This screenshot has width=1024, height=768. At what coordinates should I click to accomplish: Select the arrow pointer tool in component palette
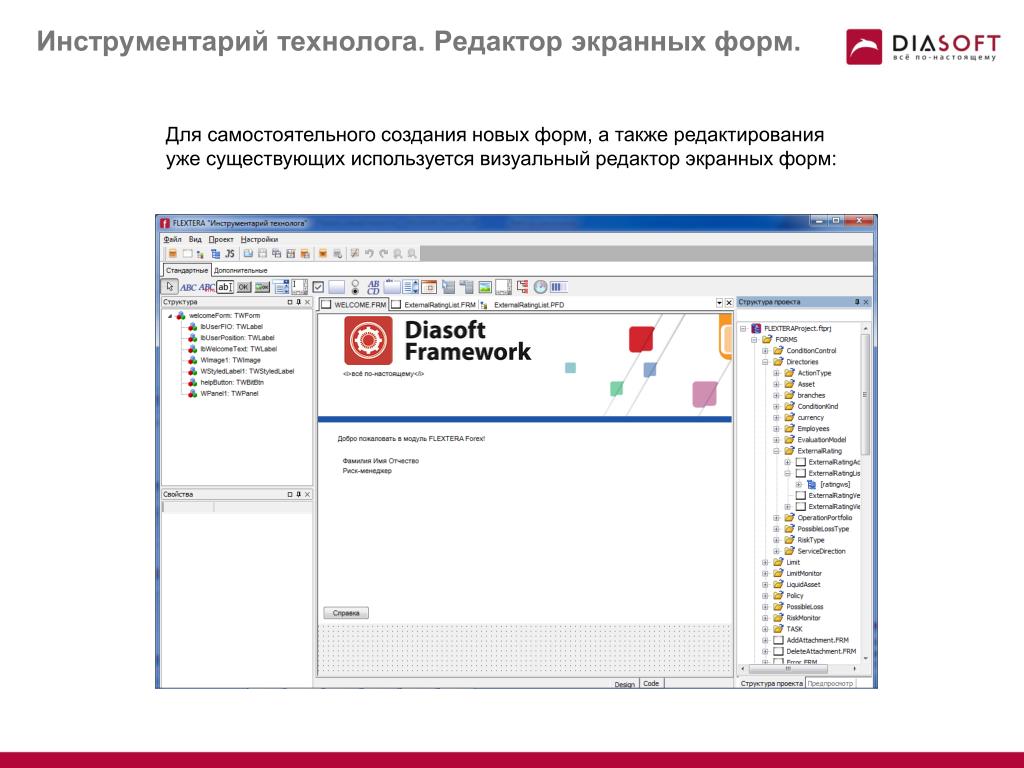[170, 287]
